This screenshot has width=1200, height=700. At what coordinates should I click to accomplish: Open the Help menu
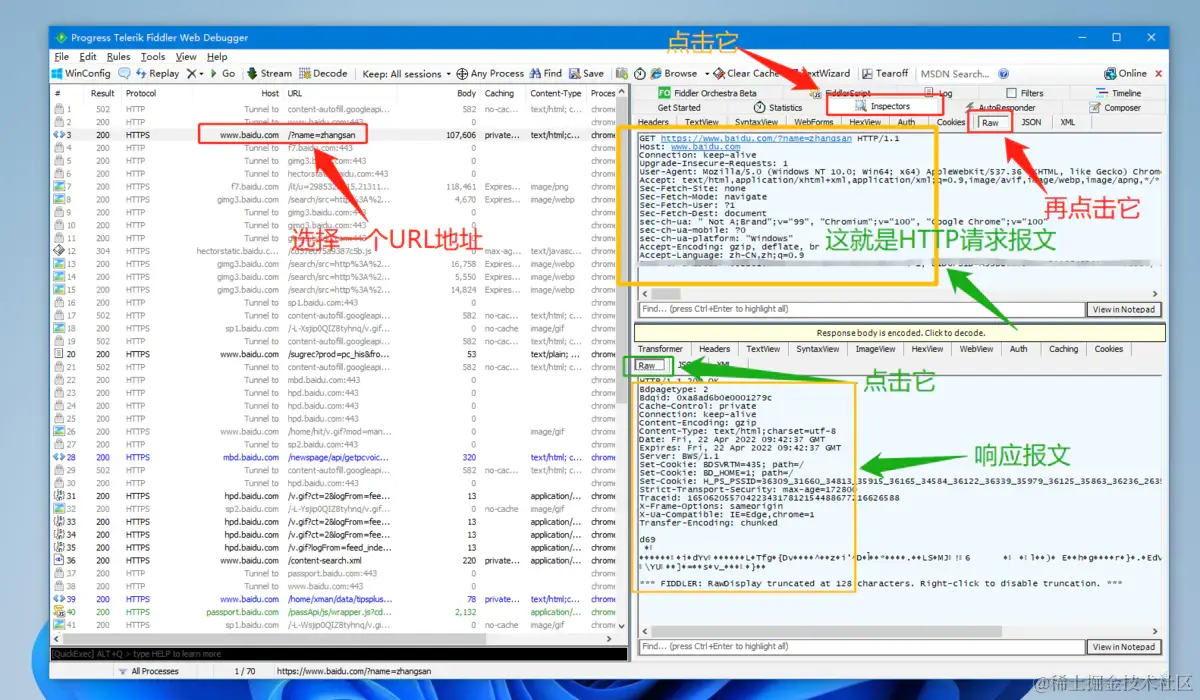click(217, 57)
